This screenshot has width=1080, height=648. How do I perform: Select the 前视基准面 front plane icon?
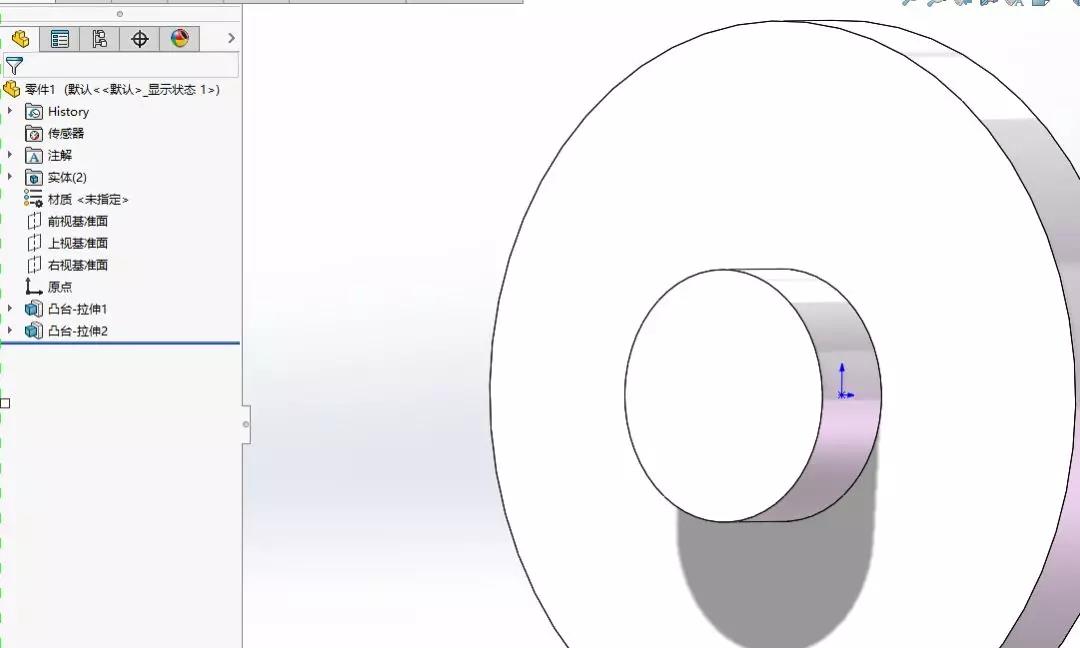(34, 221)
